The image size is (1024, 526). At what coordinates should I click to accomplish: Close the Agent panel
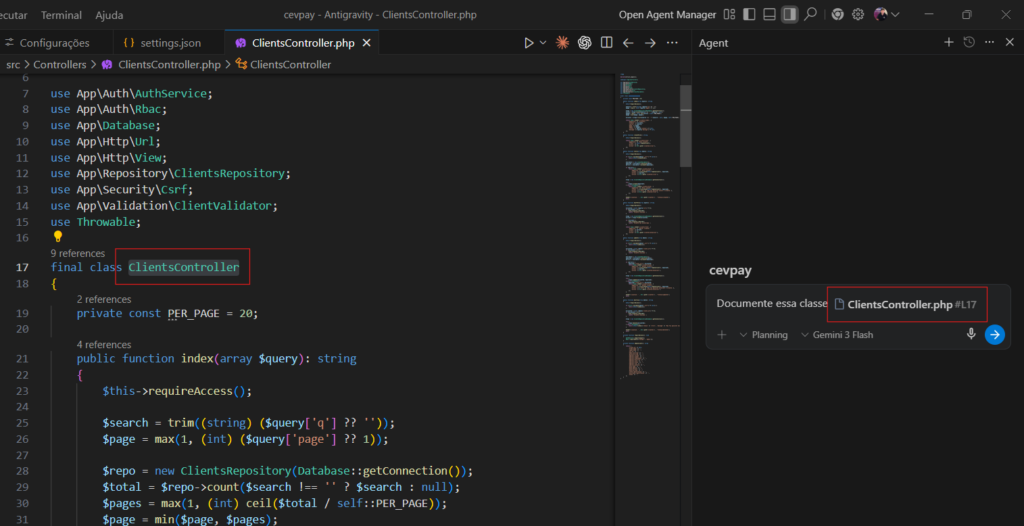coord(1009,42)
